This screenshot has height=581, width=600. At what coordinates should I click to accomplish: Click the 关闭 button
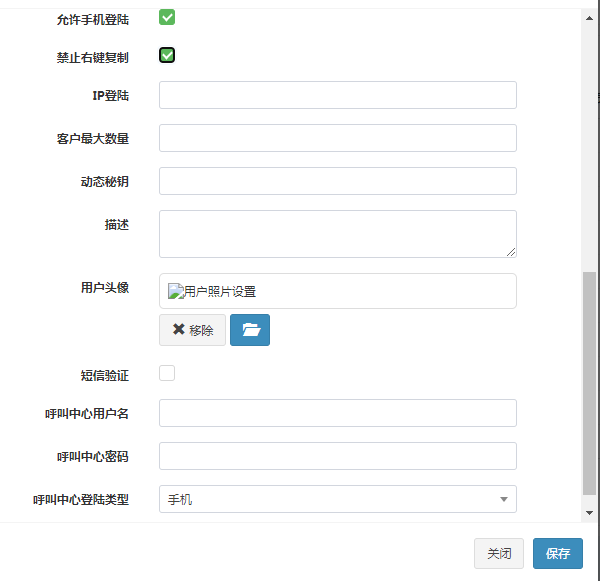tap(499, 553)
